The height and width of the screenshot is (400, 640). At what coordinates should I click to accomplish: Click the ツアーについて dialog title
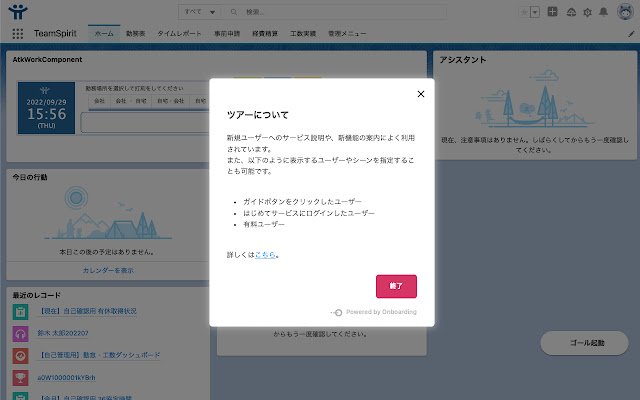pyautogui.click(x=258, y=115)
